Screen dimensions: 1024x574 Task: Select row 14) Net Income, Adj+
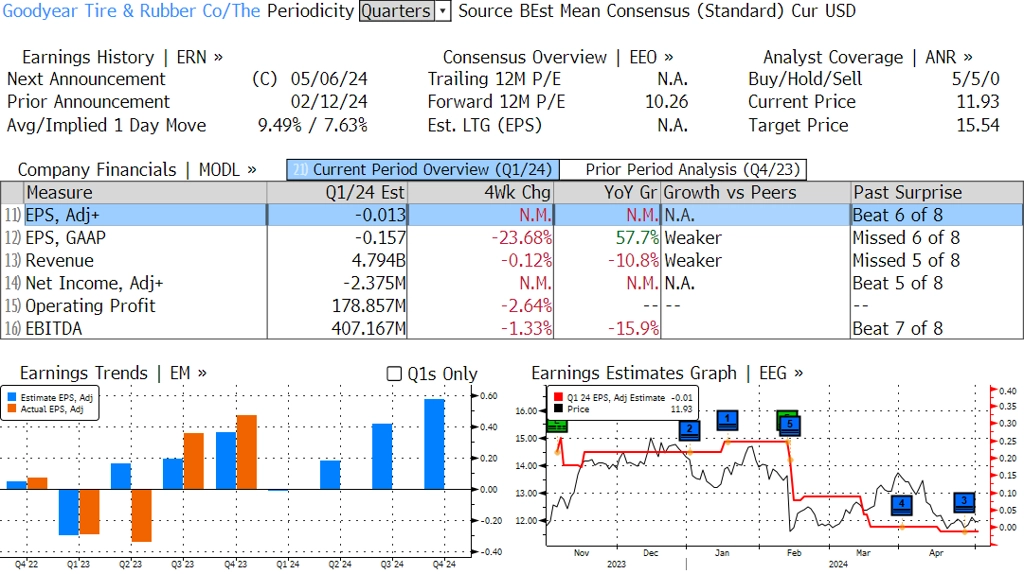pos(512,283)
